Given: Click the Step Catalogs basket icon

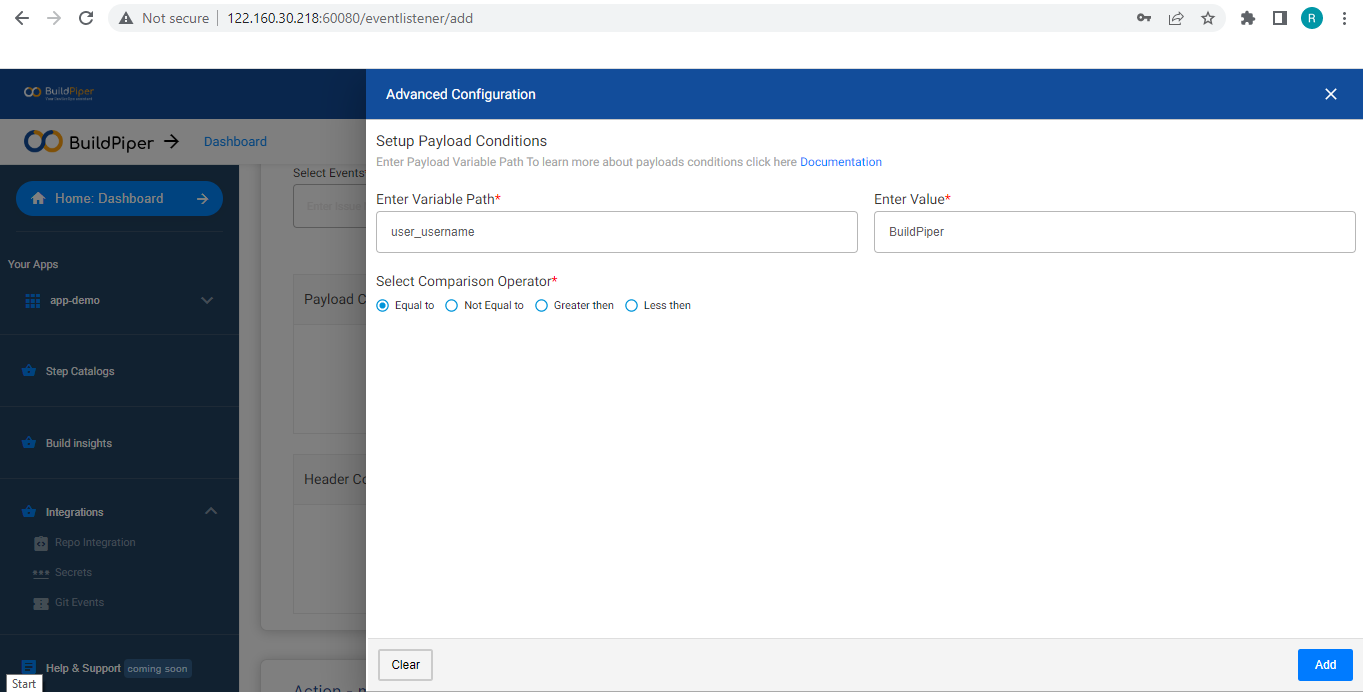Looking at the screenshot, I should pyautogui.click(x=29, y=371).
